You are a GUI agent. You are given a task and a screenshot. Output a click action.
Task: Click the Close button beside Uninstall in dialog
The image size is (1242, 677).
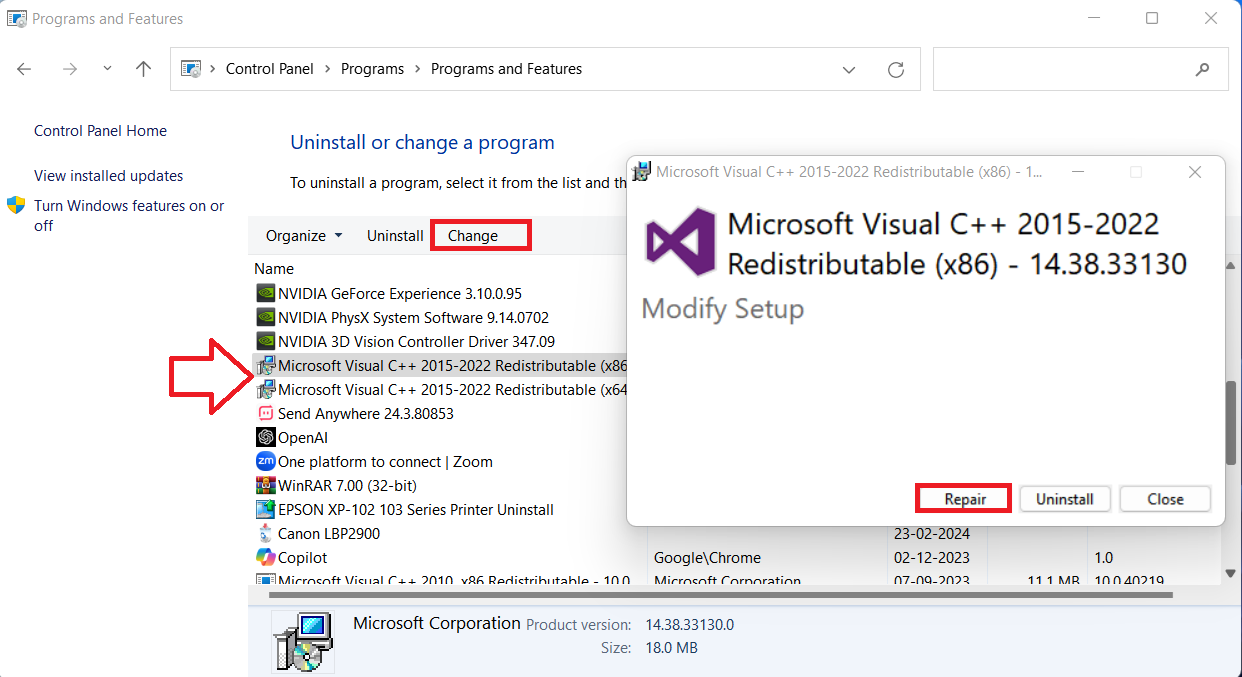click(x=1165, y=499)
